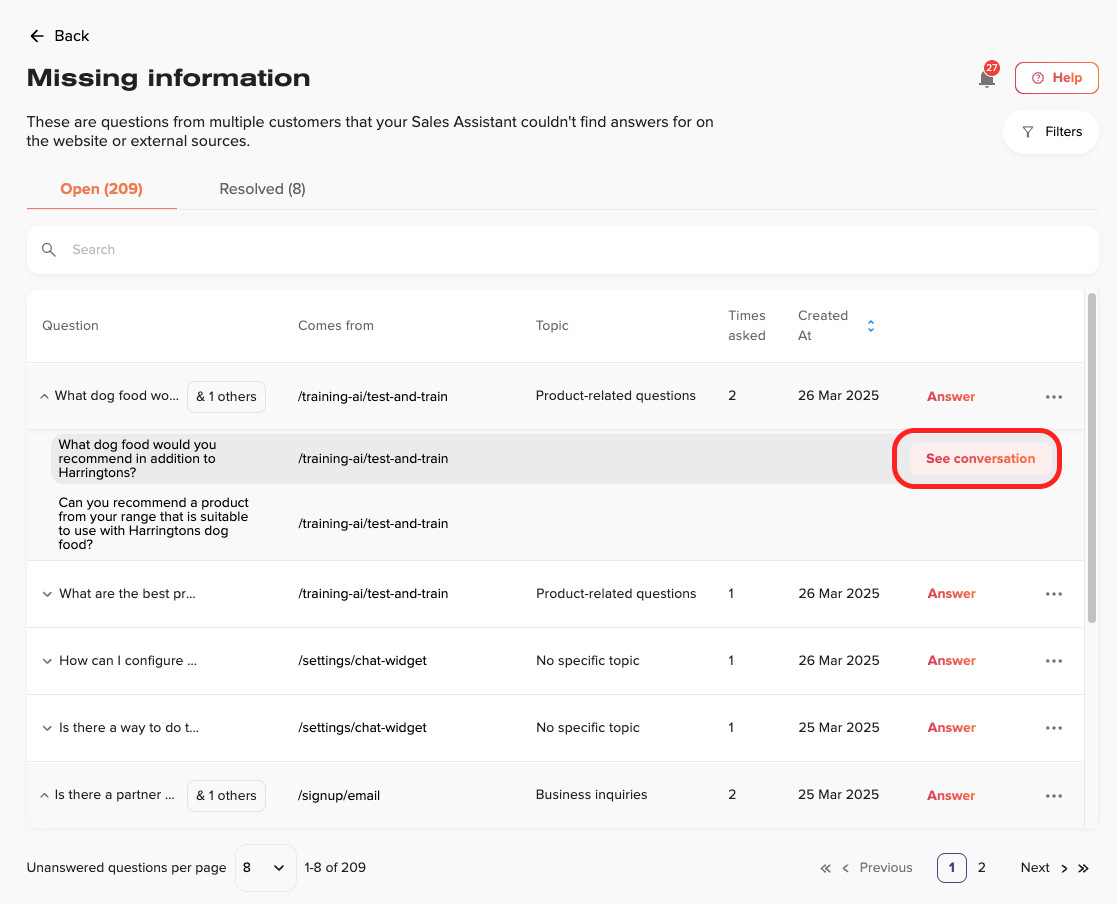1117x904 pixels.
Task: Open more options for 'Is there a way' row
Action: pyautogui.click(x=1054, y=728)
